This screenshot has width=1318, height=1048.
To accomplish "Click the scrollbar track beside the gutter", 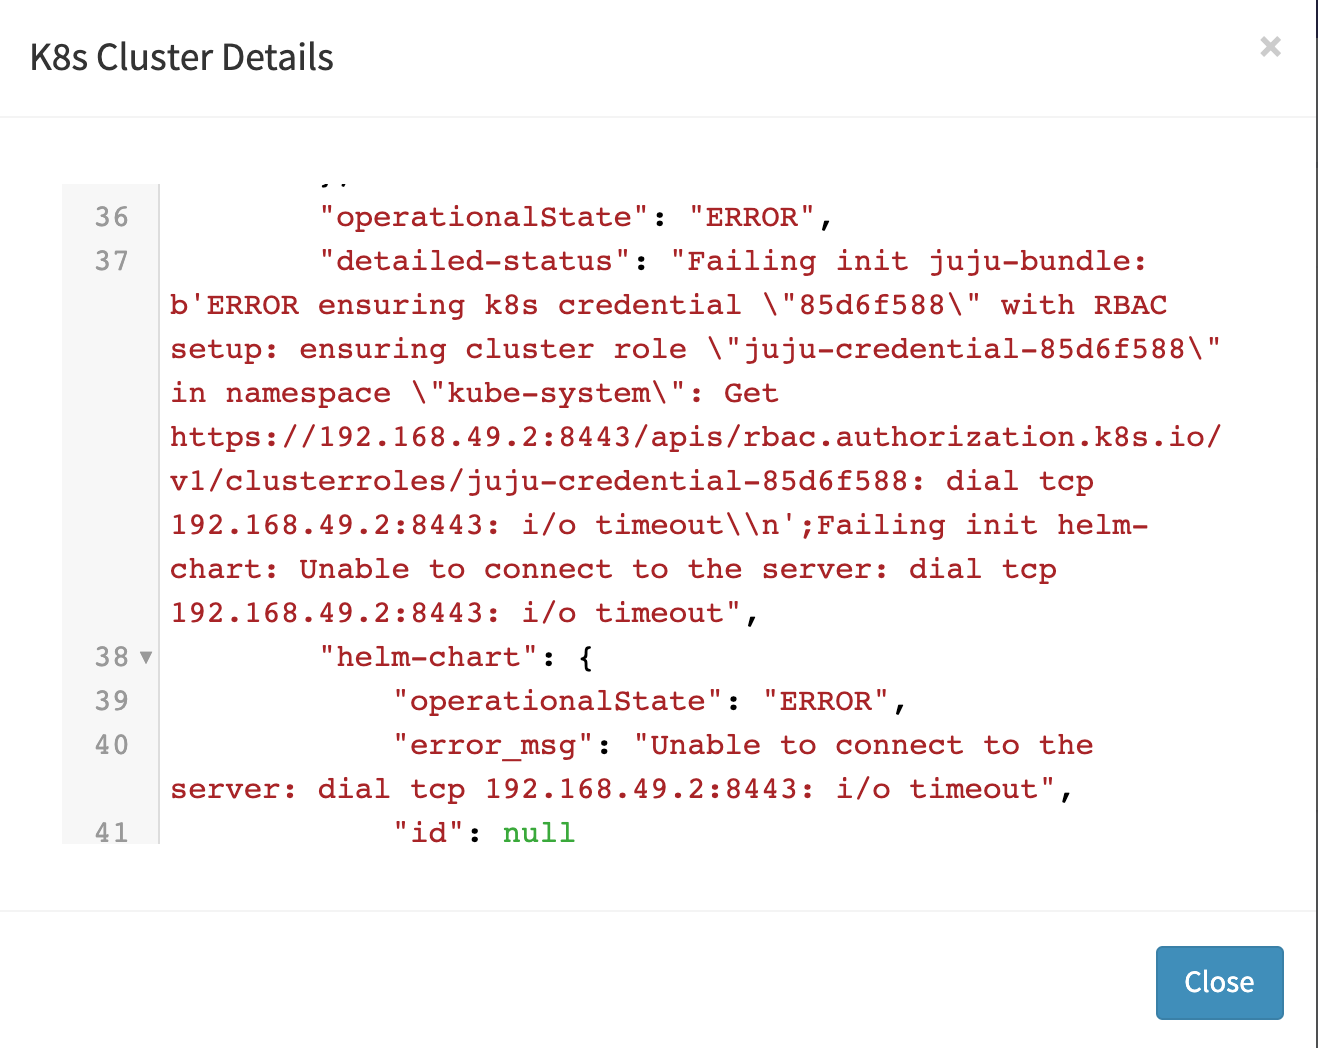I will point(160,500).
